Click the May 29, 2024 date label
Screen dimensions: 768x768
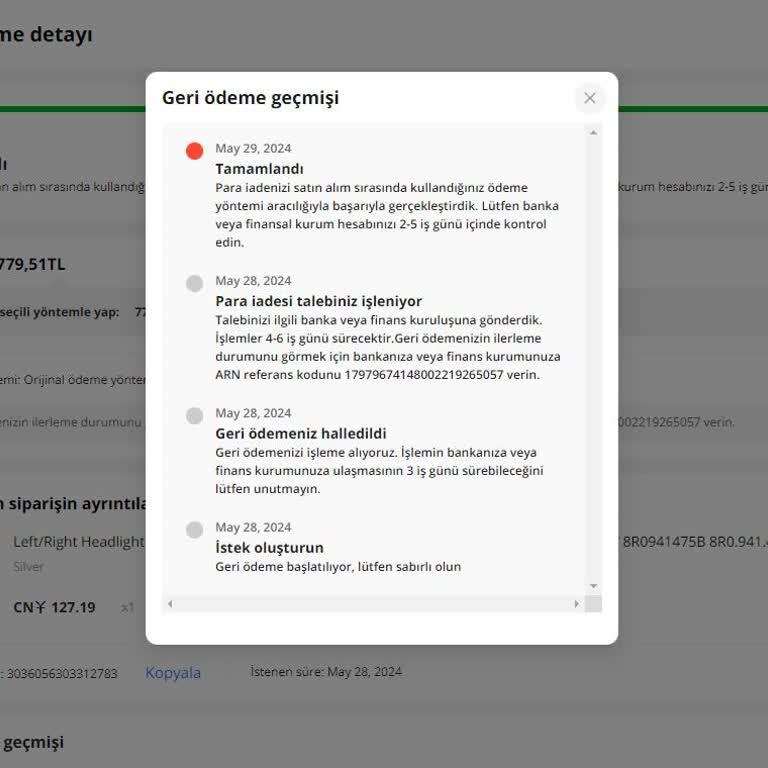tap(253, 149)
